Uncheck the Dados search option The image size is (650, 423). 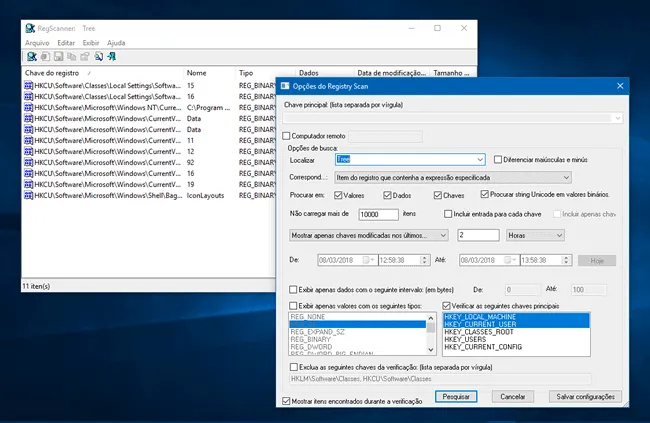tap(387, 195)
